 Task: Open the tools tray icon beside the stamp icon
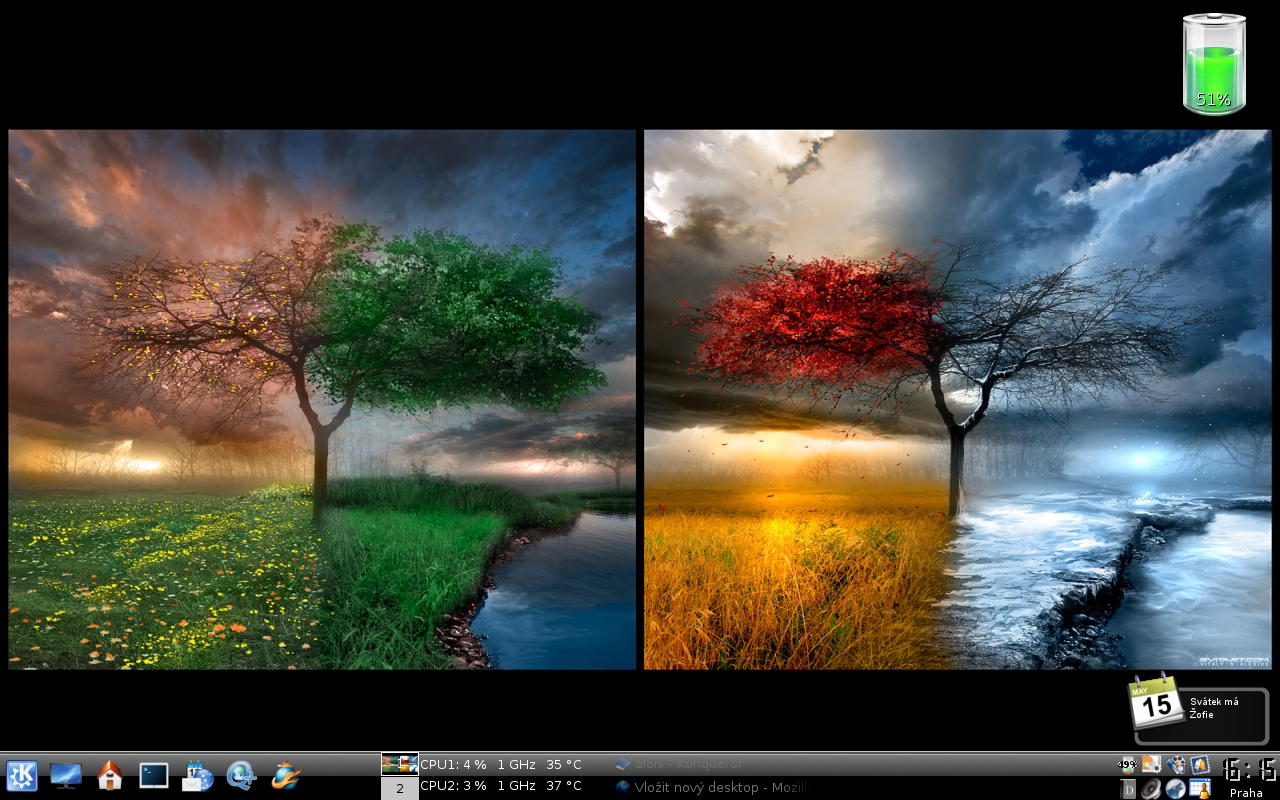tap(1176, 765)
